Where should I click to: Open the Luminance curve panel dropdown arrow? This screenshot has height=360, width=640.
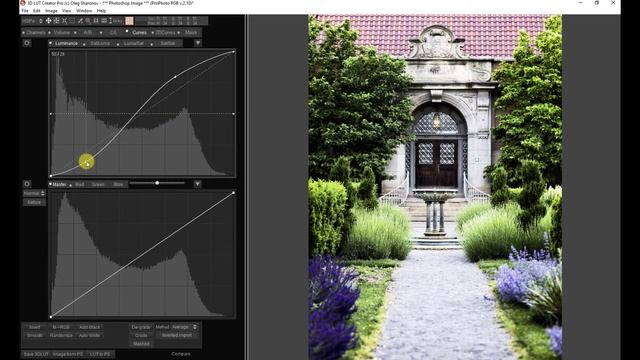click(198, 43)
